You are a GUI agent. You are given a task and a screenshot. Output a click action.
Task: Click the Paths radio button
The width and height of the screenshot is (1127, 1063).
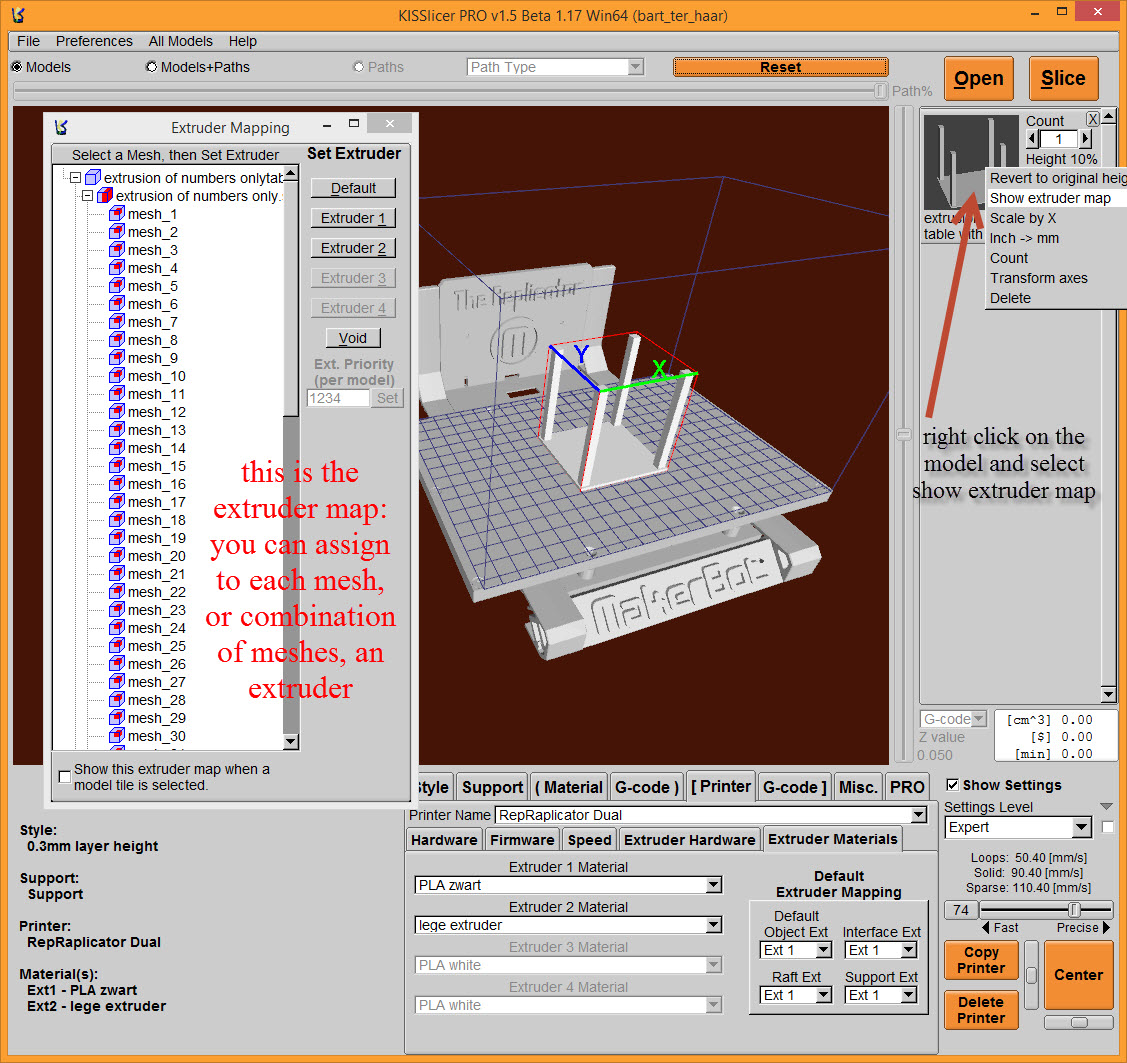tap(358, 67)
